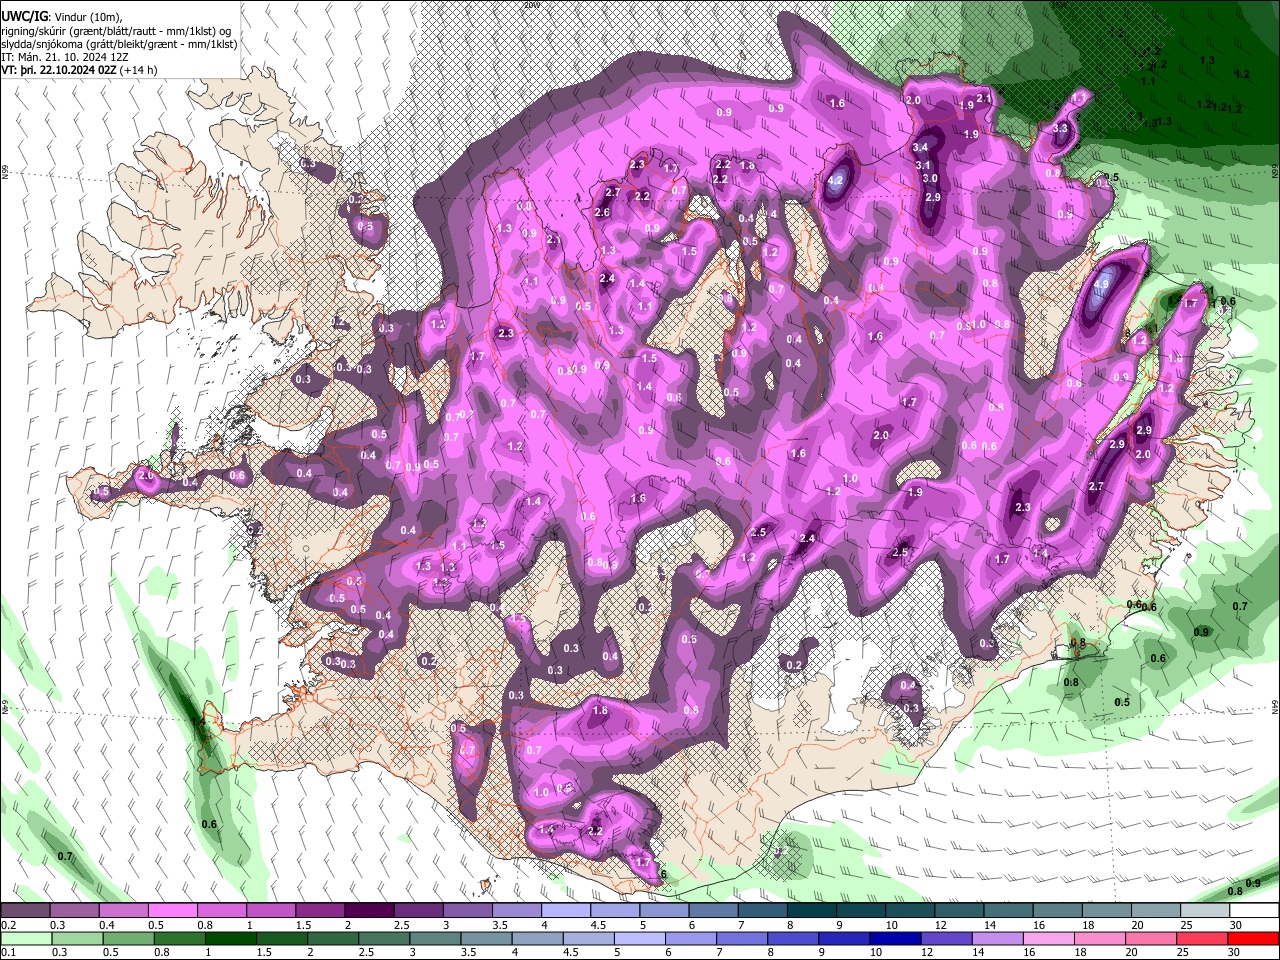Click the 'IT: Mán. 21. 10. 2024 12Z' line
The width and height of the screenshot is (1280, 960).
point(65,57)
